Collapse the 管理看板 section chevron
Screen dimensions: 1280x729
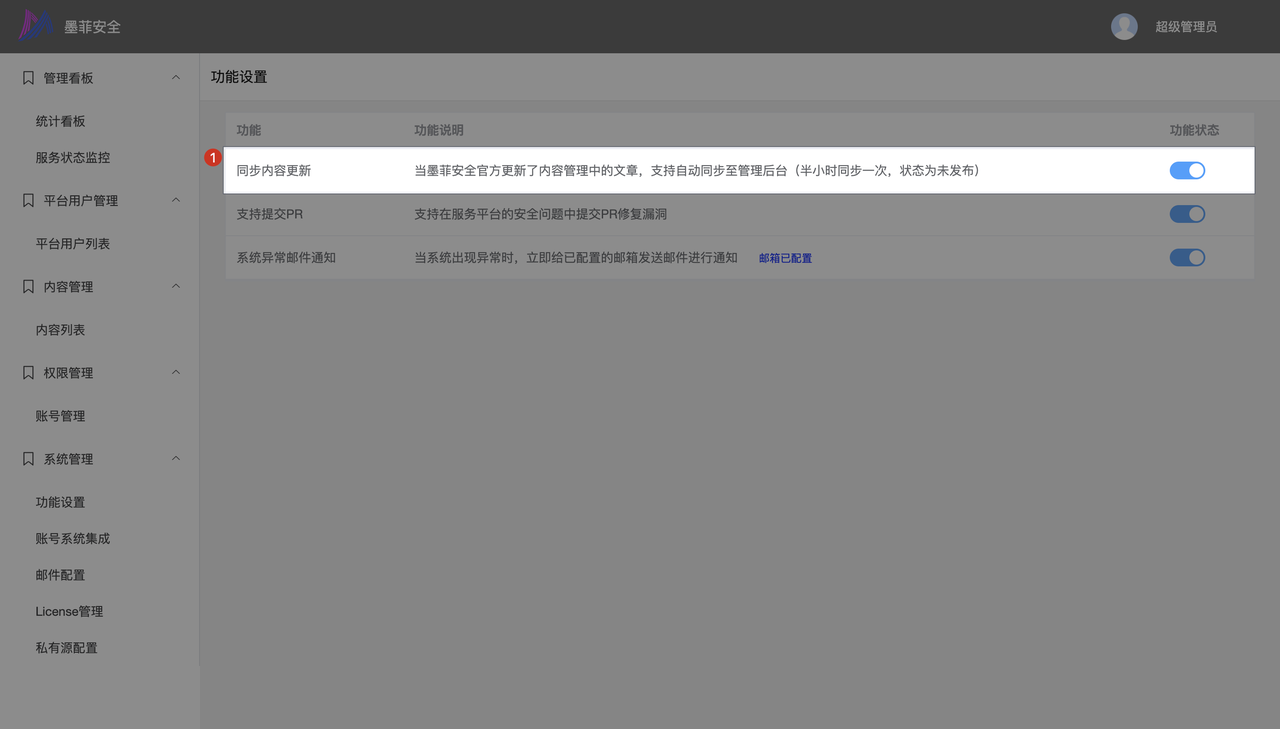click(176, 78)
